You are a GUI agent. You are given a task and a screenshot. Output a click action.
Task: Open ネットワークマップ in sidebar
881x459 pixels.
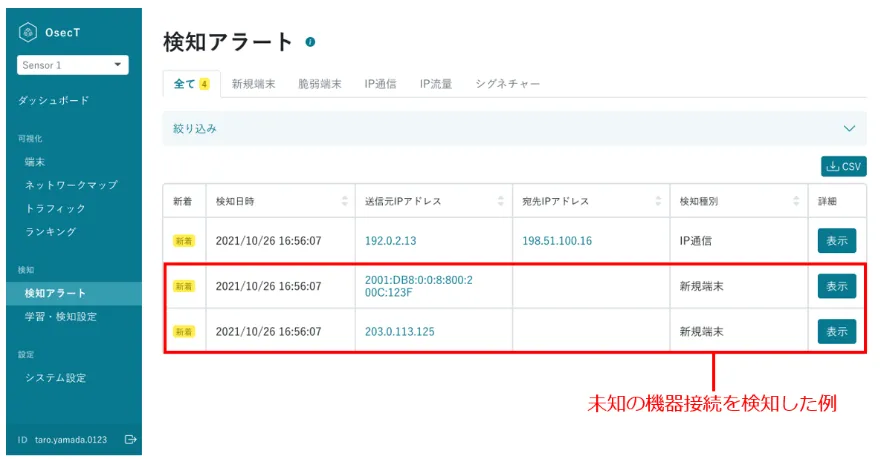pyautogui.click(x=71, y=185)
